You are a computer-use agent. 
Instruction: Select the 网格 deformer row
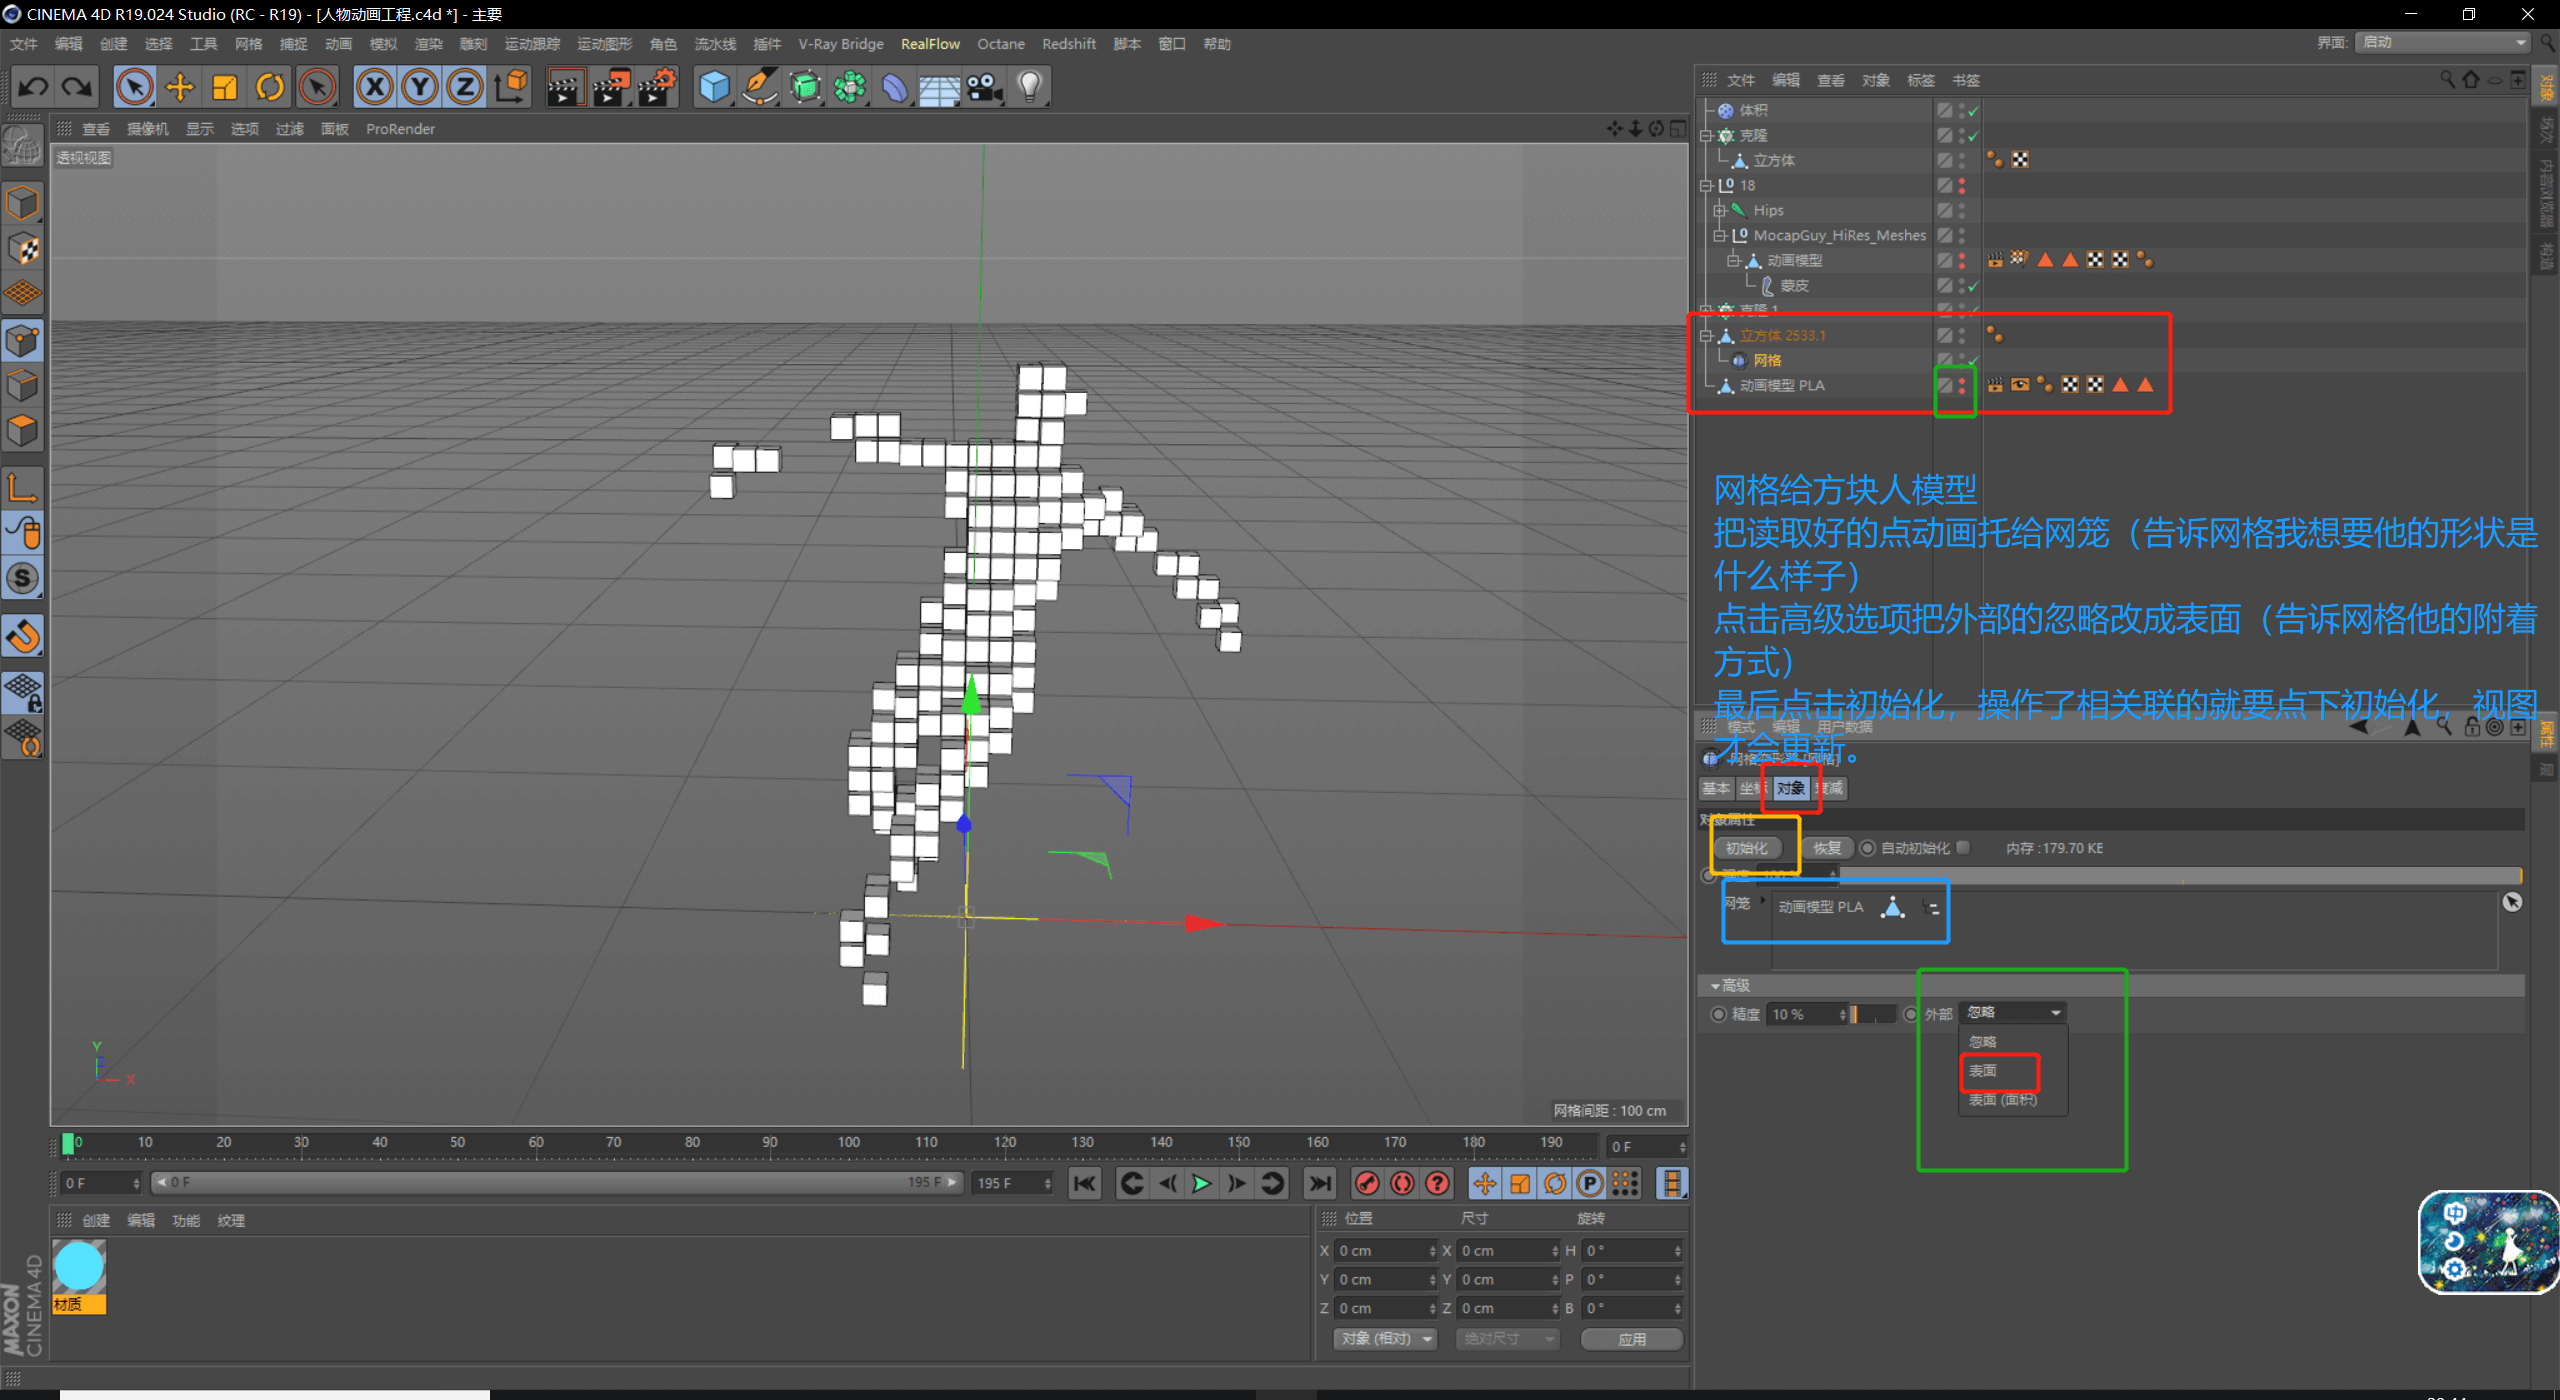1768,361
